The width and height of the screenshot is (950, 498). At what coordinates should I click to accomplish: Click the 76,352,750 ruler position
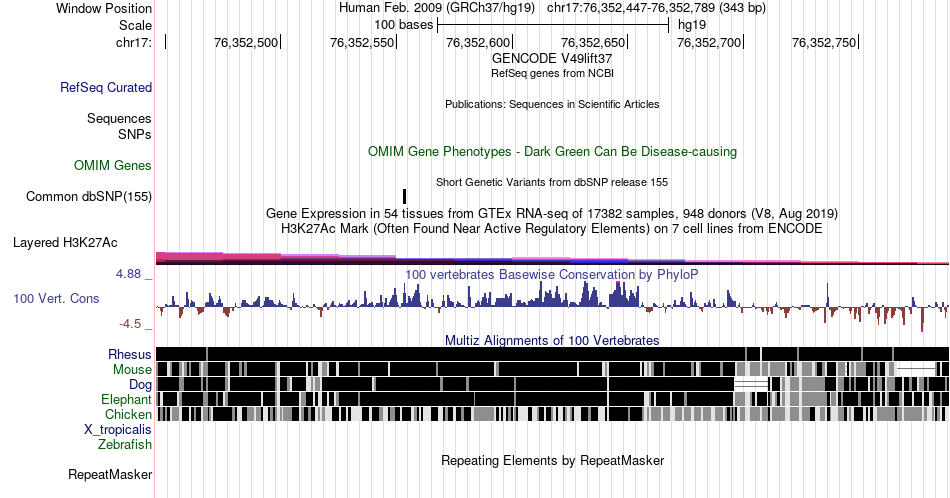[x=824, y=42]
